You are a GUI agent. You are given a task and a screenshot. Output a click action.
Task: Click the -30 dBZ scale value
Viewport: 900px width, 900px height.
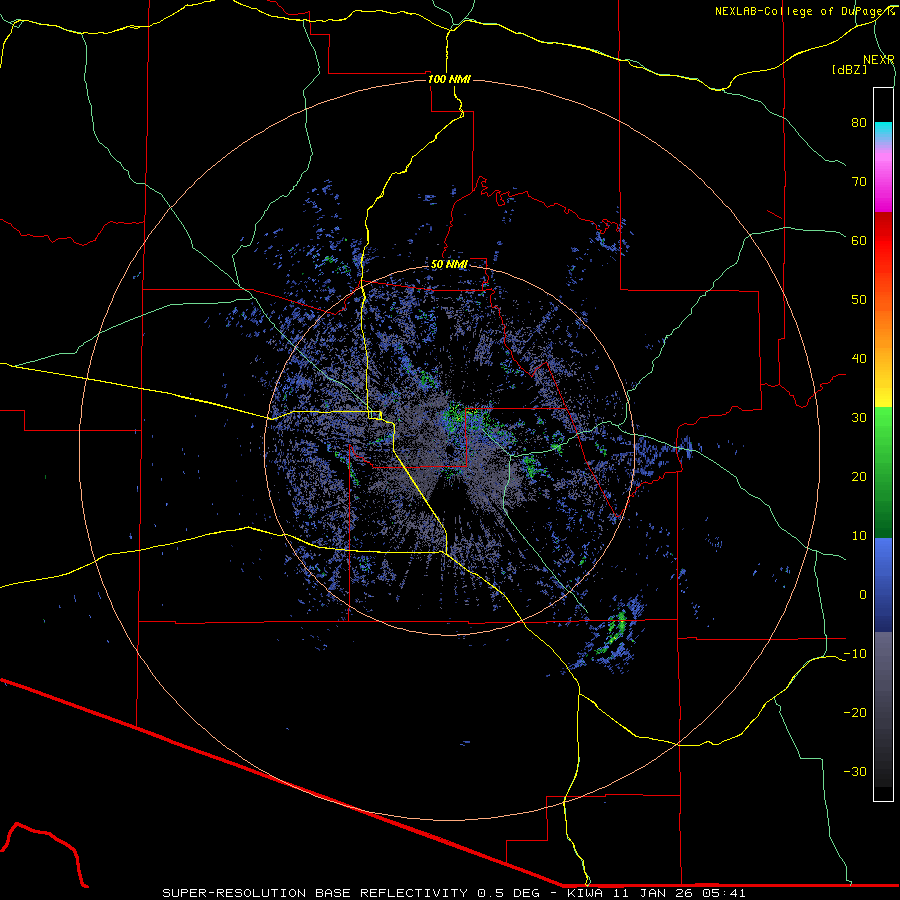pyautogui.click(x=855, y=771)
